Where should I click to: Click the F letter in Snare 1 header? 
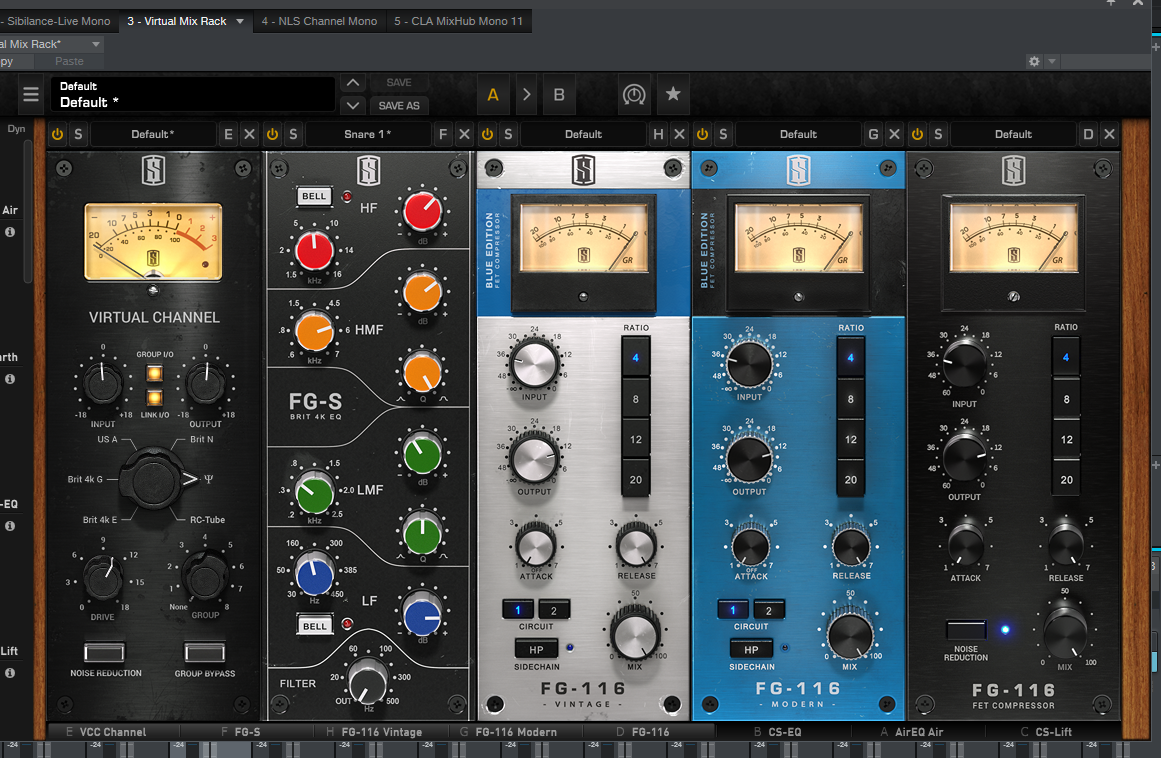443,134
